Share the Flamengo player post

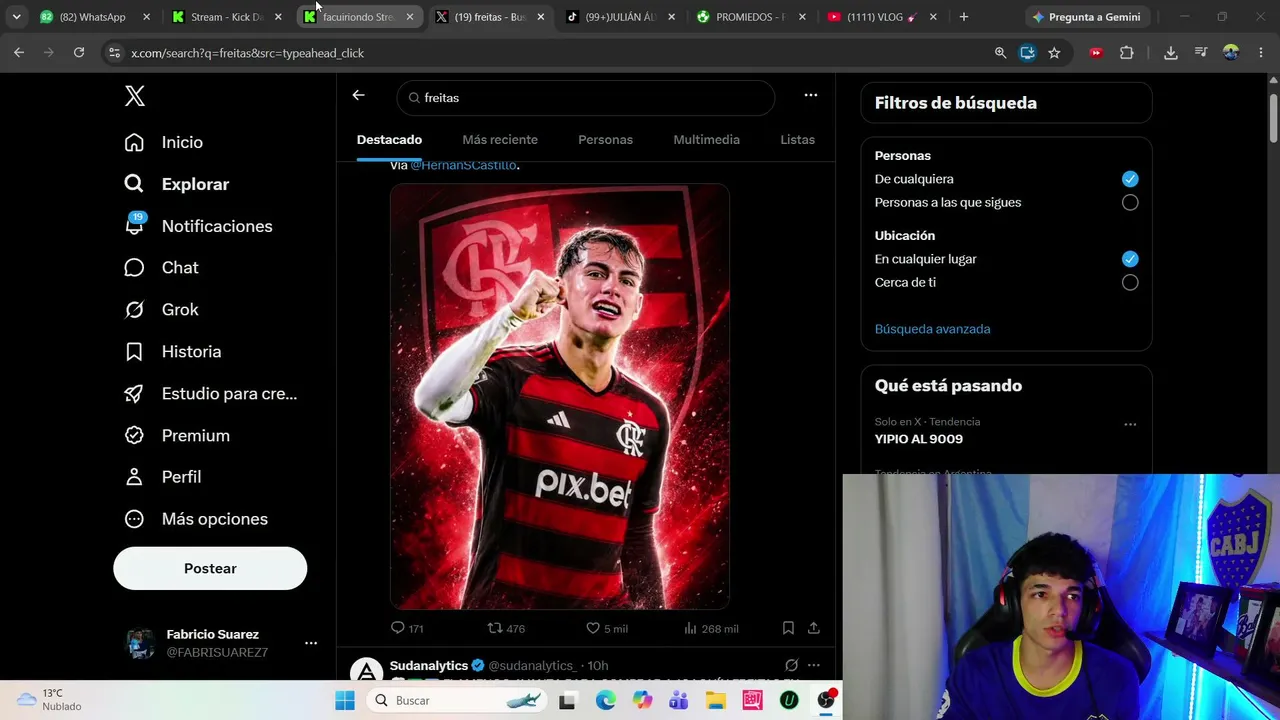coord(814,628)
